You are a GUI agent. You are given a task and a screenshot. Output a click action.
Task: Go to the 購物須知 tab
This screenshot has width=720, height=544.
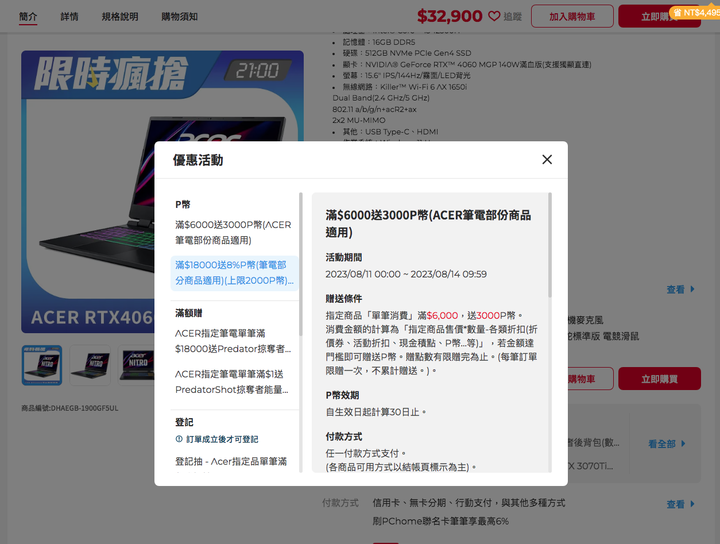tap(180, 17)
